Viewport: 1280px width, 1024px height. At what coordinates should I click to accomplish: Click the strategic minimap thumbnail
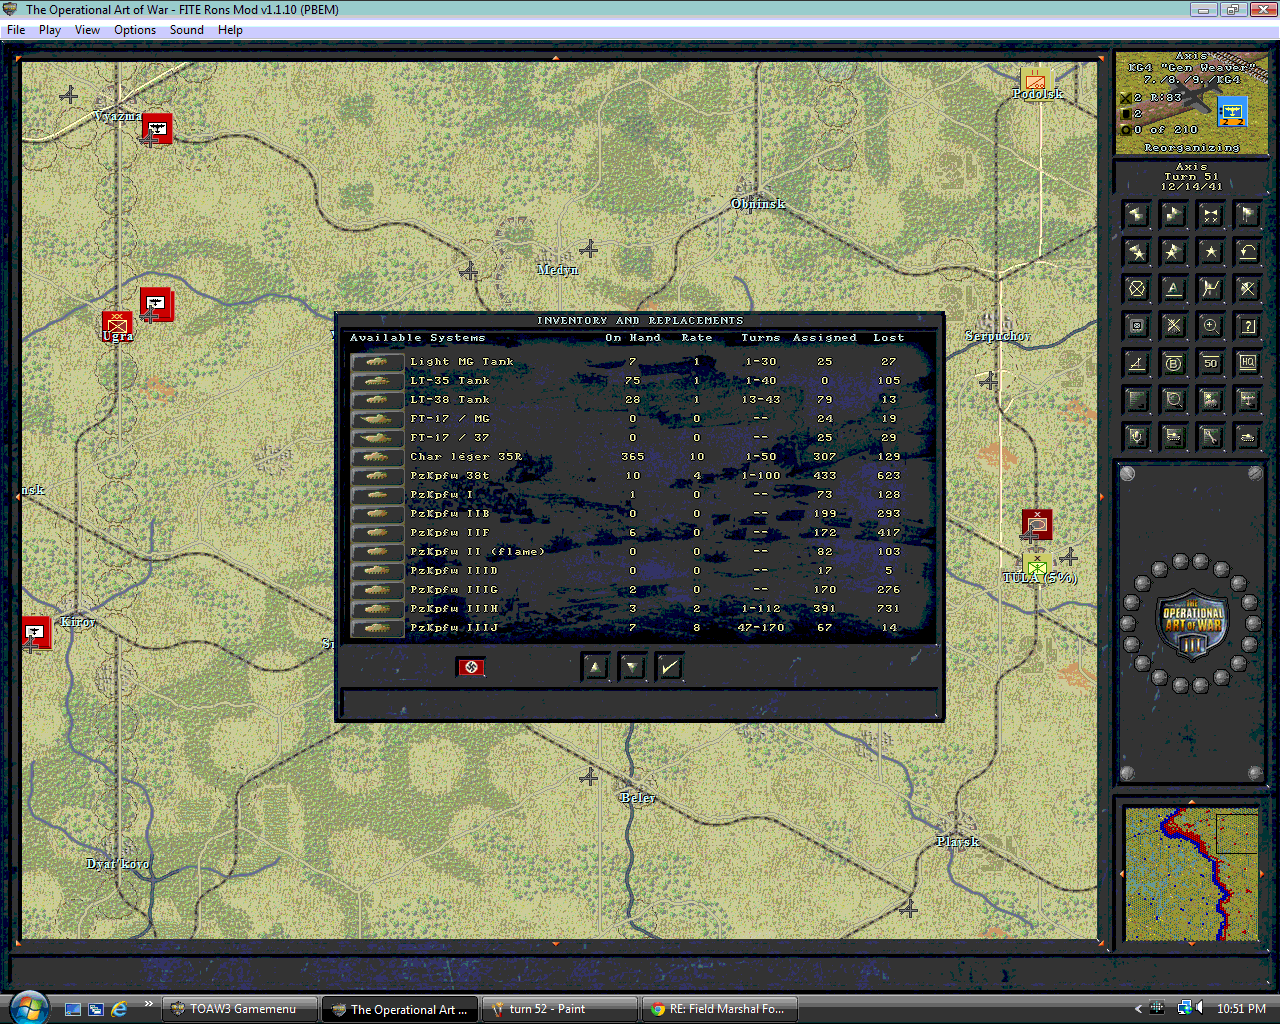1191,873
